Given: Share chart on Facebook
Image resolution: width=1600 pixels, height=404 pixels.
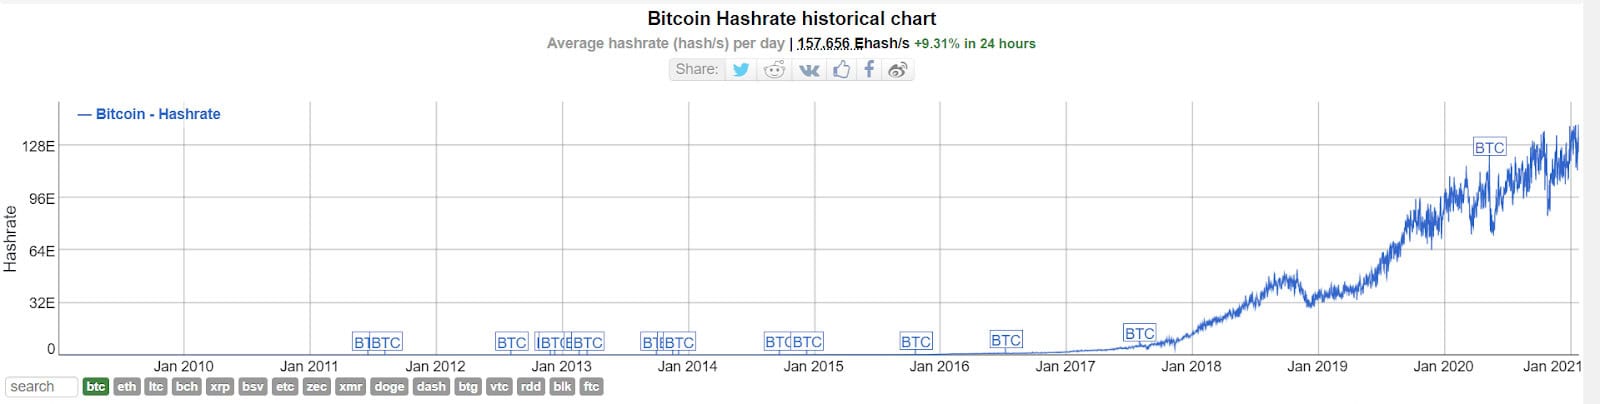Looking at the screenshot, I should tap(869, 69).
